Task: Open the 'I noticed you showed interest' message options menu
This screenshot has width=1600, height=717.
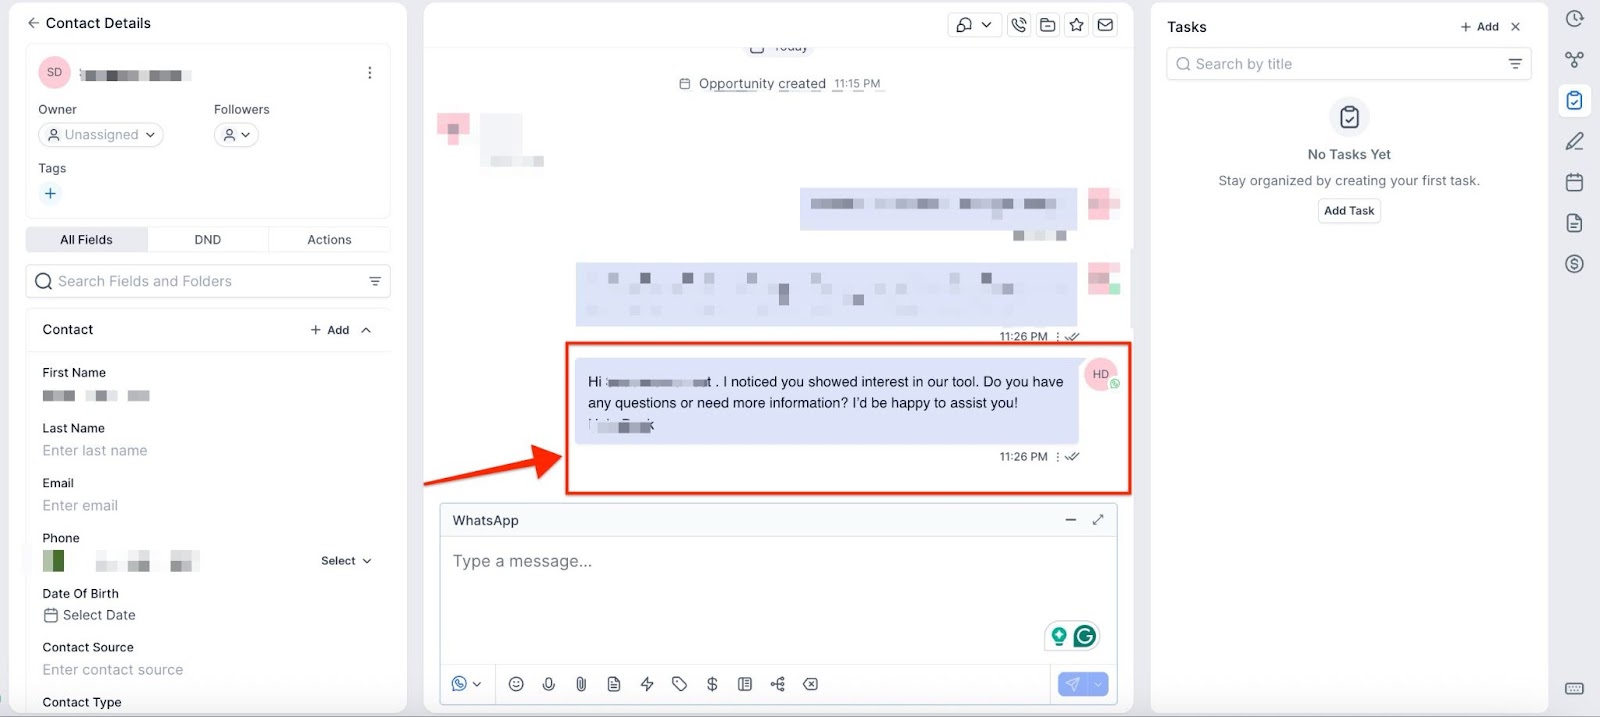Action: click(1057, 457)
